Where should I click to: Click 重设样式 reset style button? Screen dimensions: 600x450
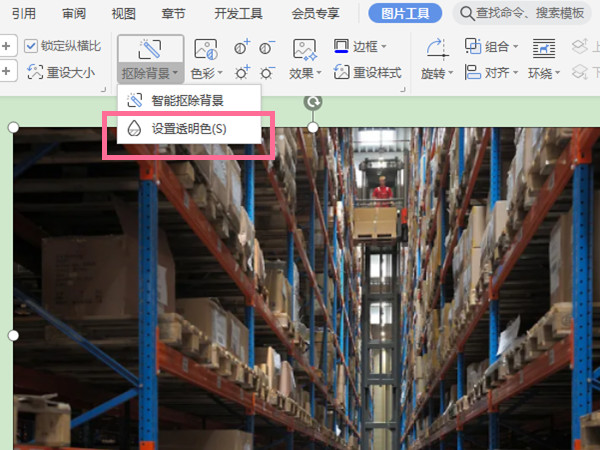tap(368, 72)
